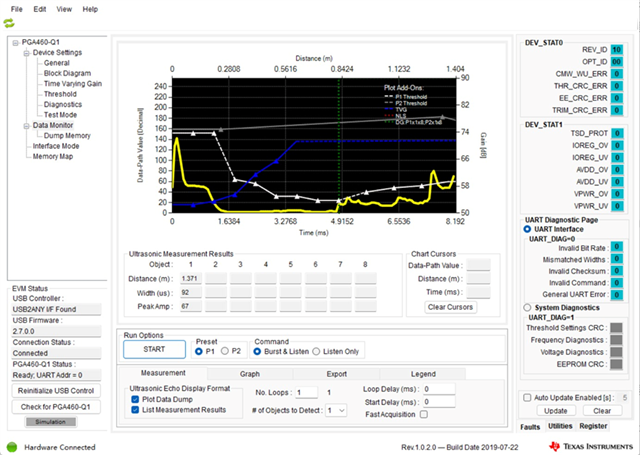This screenshot has height=455, width=640.
Task: Click the Invalid Checksum indicator
Action: click(x=617, y=271)
